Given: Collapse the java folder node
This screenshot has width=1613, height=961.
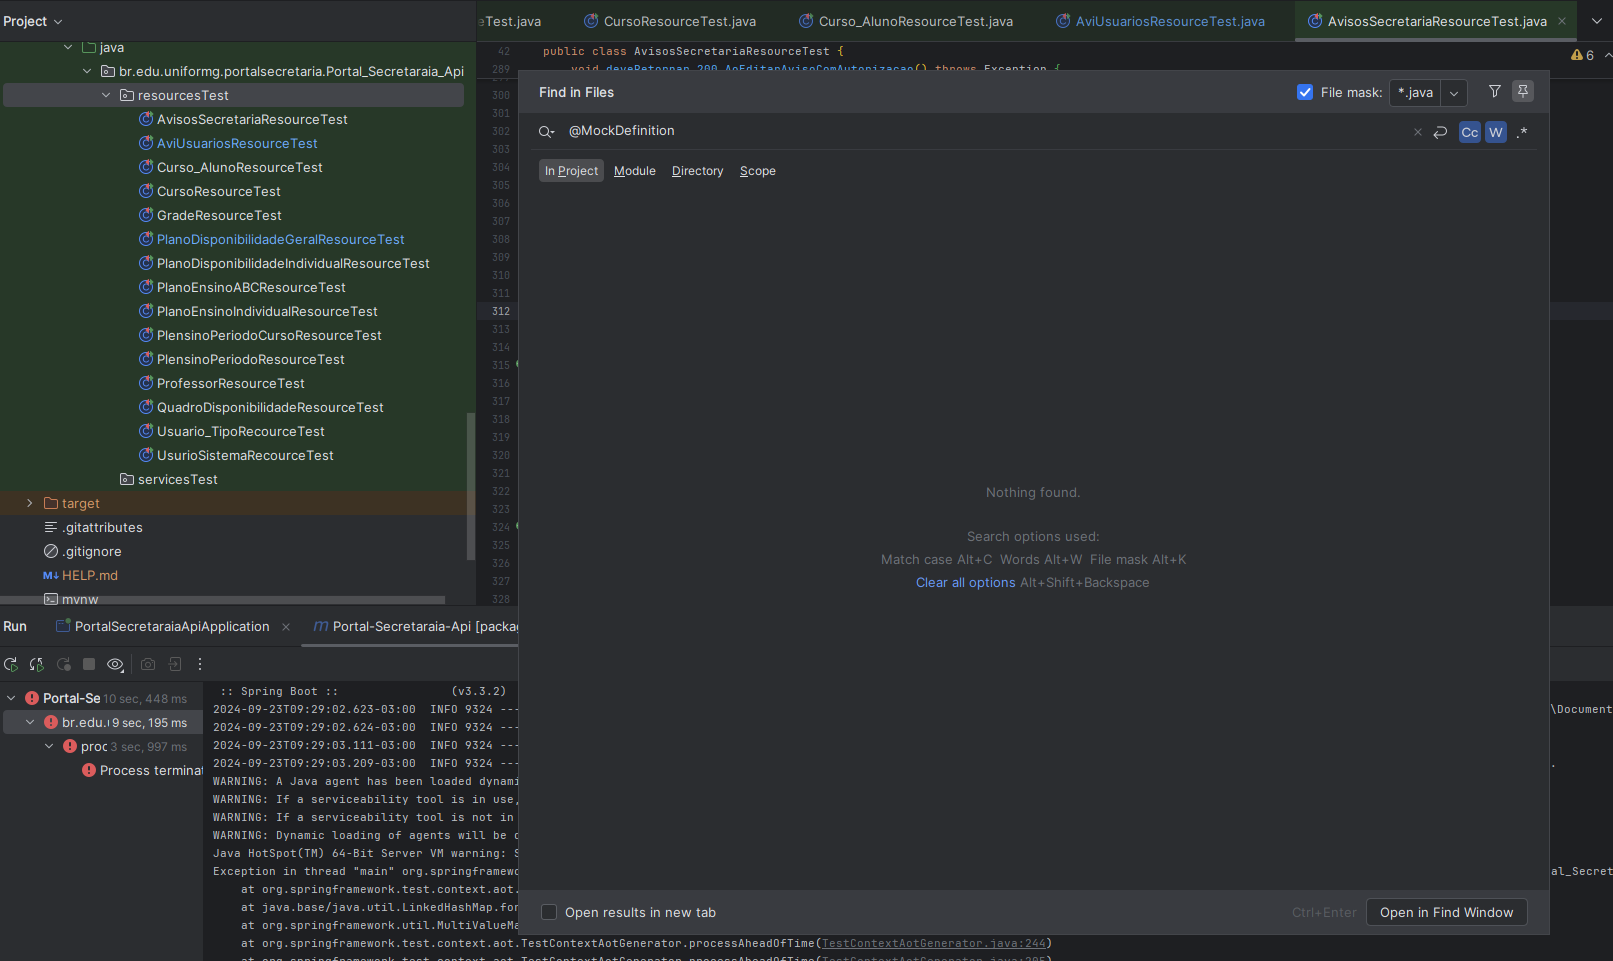Looking at the screenshot, I should click(68, 47).
